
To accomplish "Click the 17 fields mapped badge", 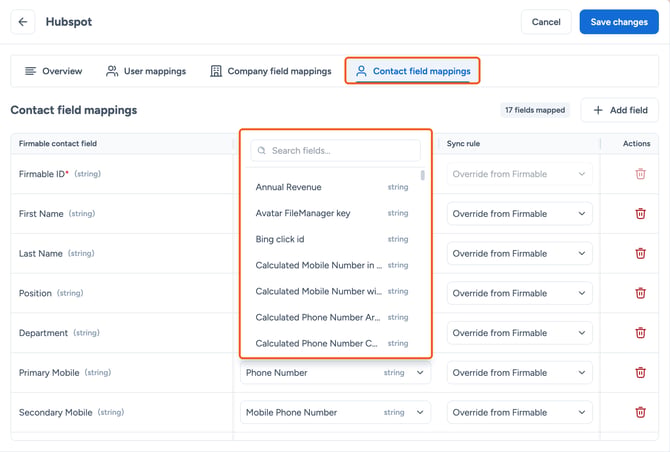I will point(535,110).
